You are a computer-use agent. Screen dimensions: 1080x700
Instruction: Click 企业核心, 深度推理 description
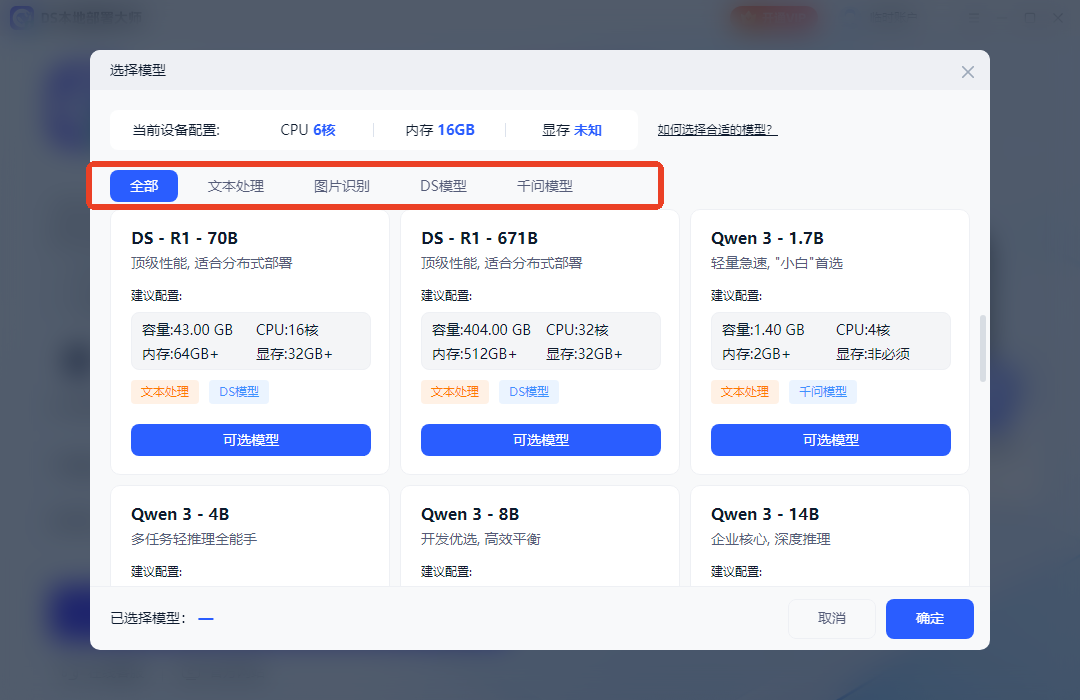click(x=771, y=539)
